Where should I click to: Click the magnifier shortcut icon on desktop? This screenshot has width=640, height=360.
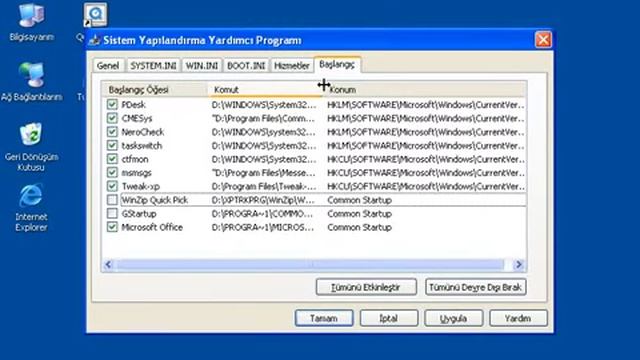pos(96,15)
